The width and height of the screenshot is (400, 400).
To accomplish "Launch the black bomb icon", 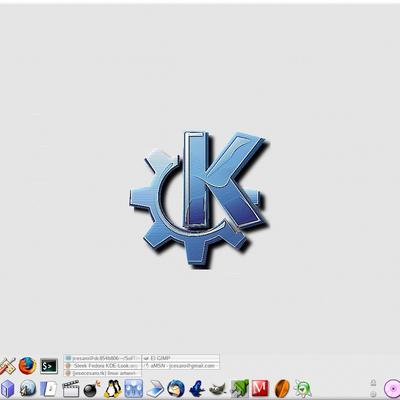I will 92,389.
